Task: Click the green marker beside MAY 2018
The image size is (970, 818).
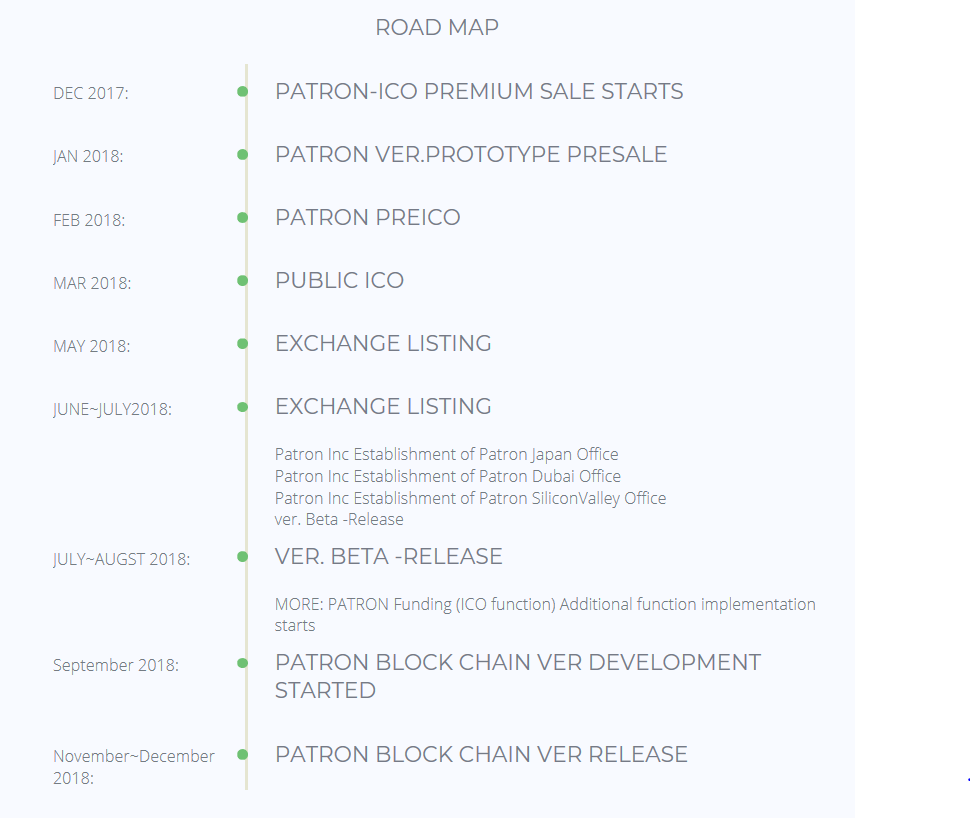Action: pyautogui.click(x=242, y=343)
